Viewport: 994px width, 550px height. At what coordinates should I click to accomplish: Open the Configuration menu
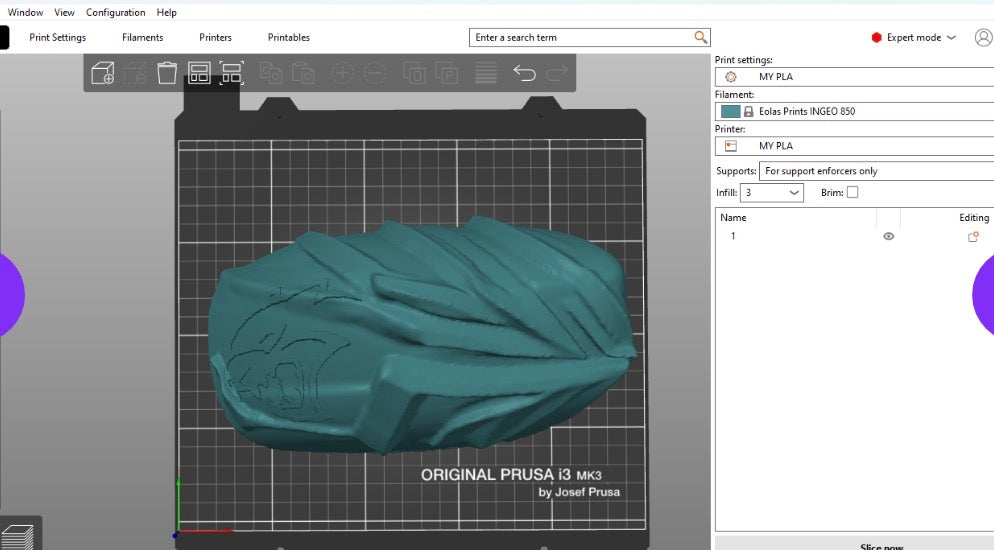tap(115, 12)
